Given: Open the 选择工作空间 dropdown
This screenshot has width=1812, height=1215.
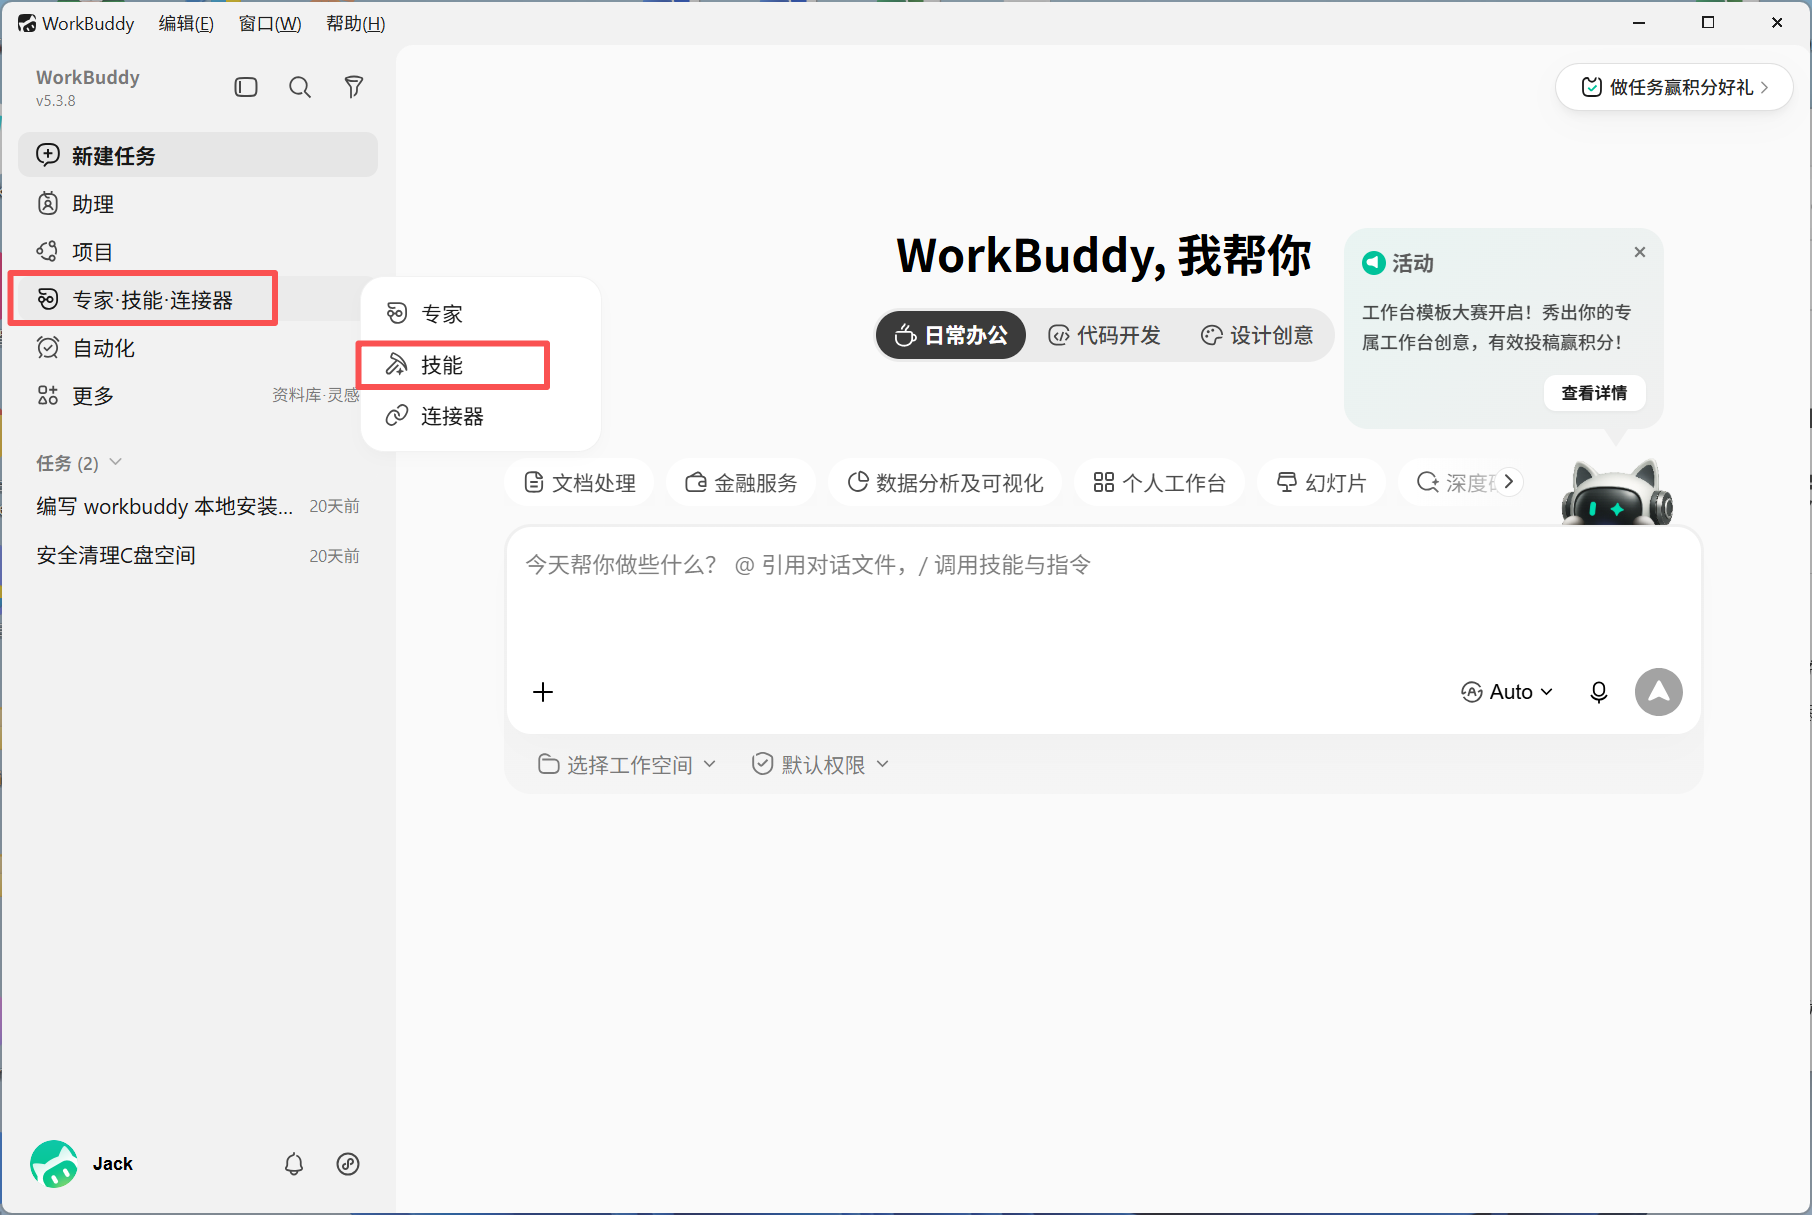Looking at the screenshot, I should [627, 765].
